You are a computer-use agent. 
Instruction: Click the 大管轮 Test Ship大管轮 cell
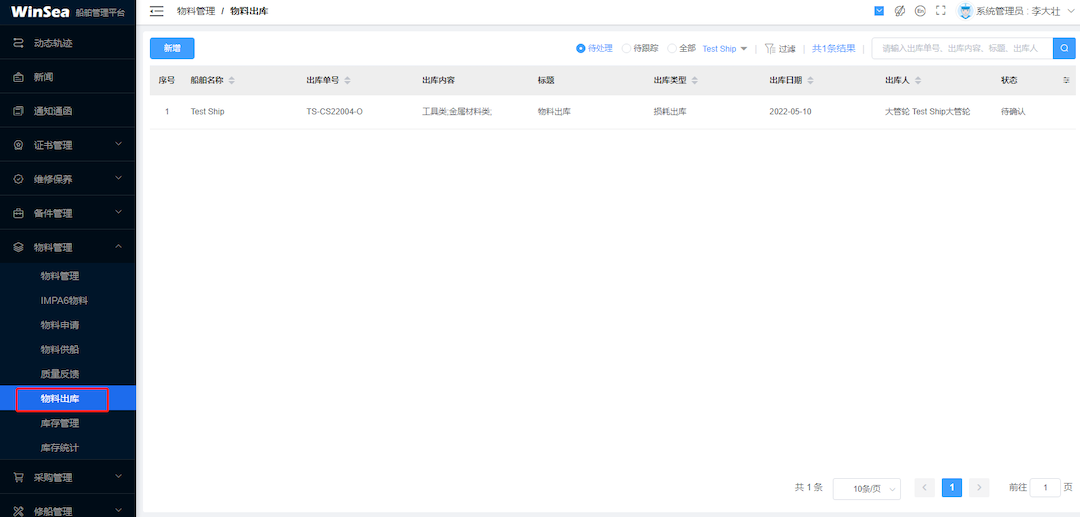[x=928, y=112]
